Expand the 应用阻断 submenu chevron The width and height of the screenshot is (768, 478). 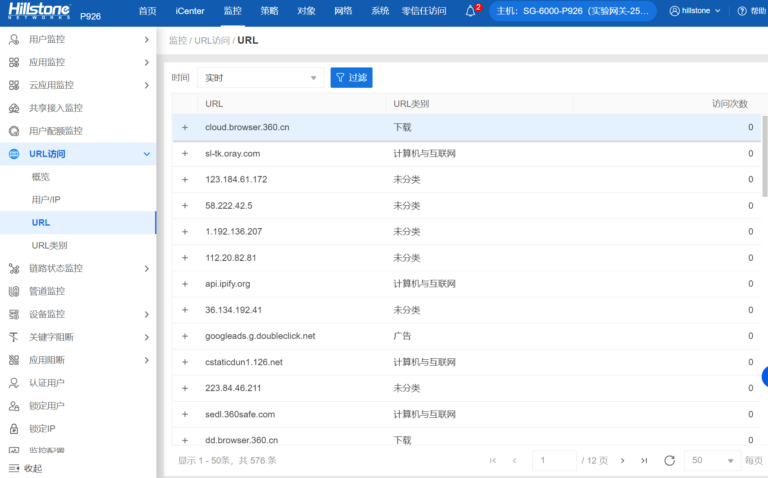click(x=146, y=360)
